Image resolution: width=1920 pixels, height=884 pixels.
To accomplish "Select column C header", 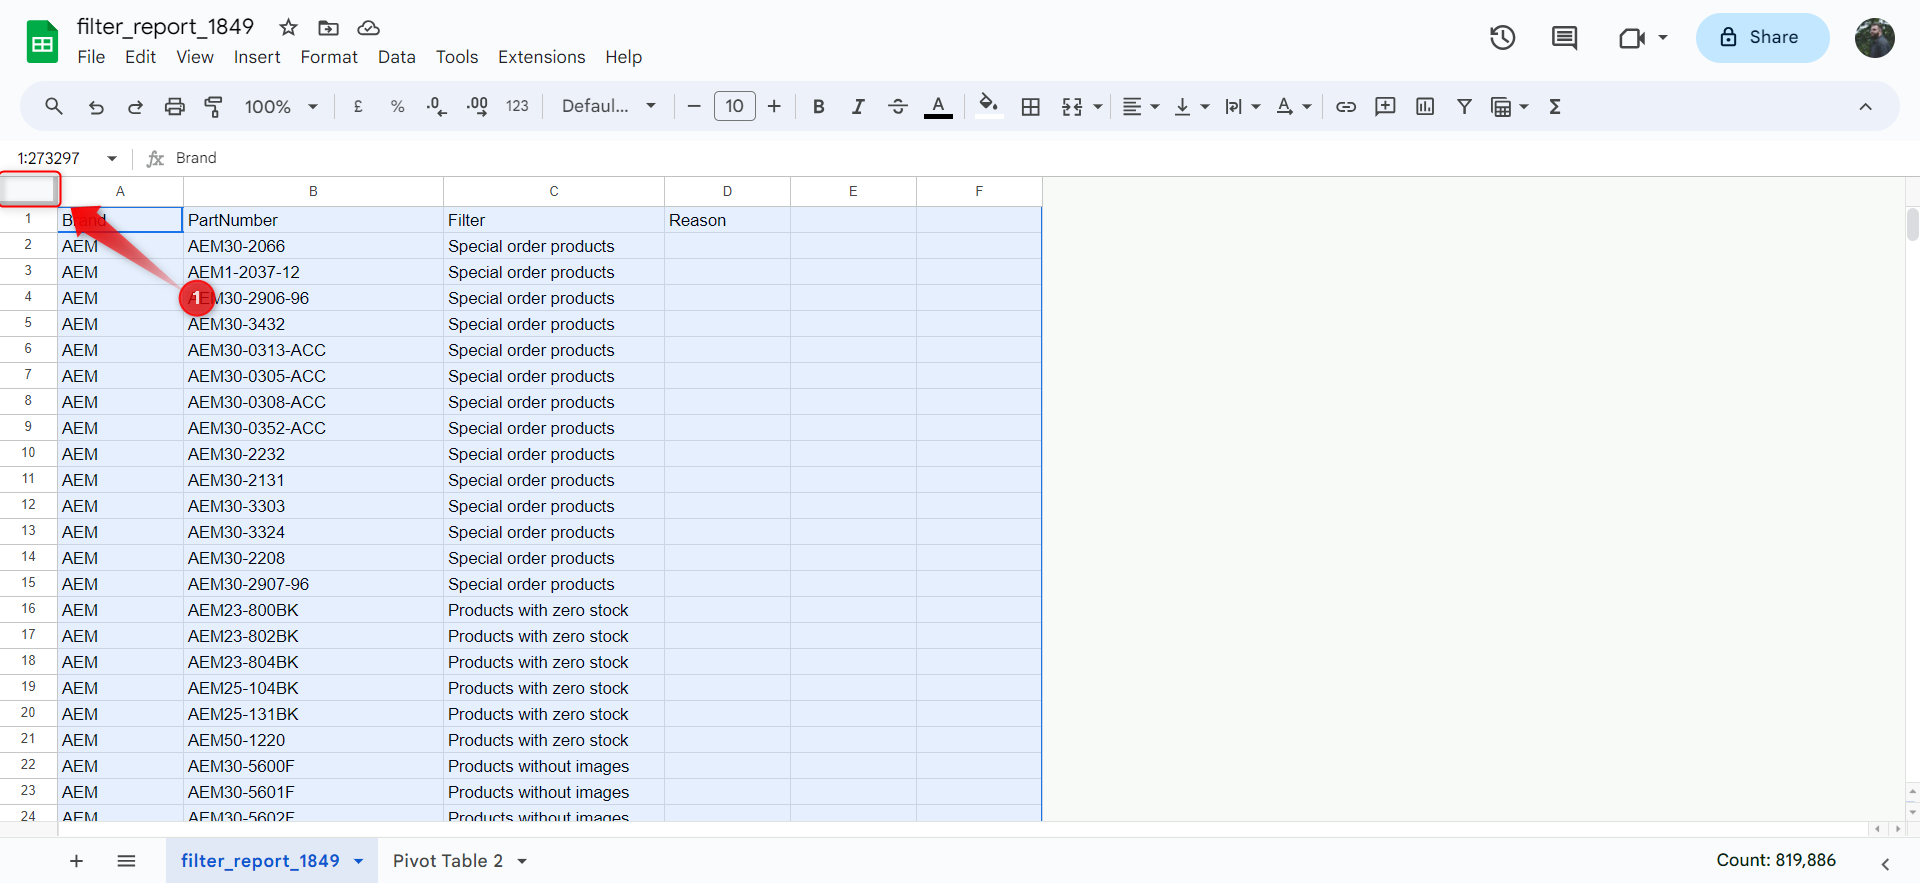I will [554, 191].
